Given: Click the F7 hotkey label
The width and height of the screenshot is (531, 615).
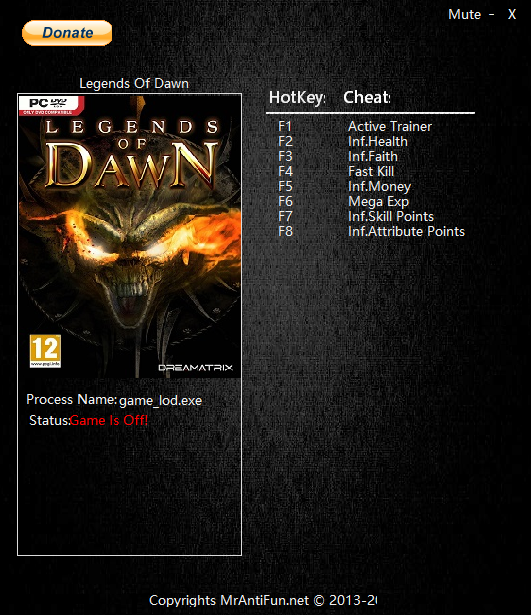Looking at the screenshot, I should [x=286, y=217].
